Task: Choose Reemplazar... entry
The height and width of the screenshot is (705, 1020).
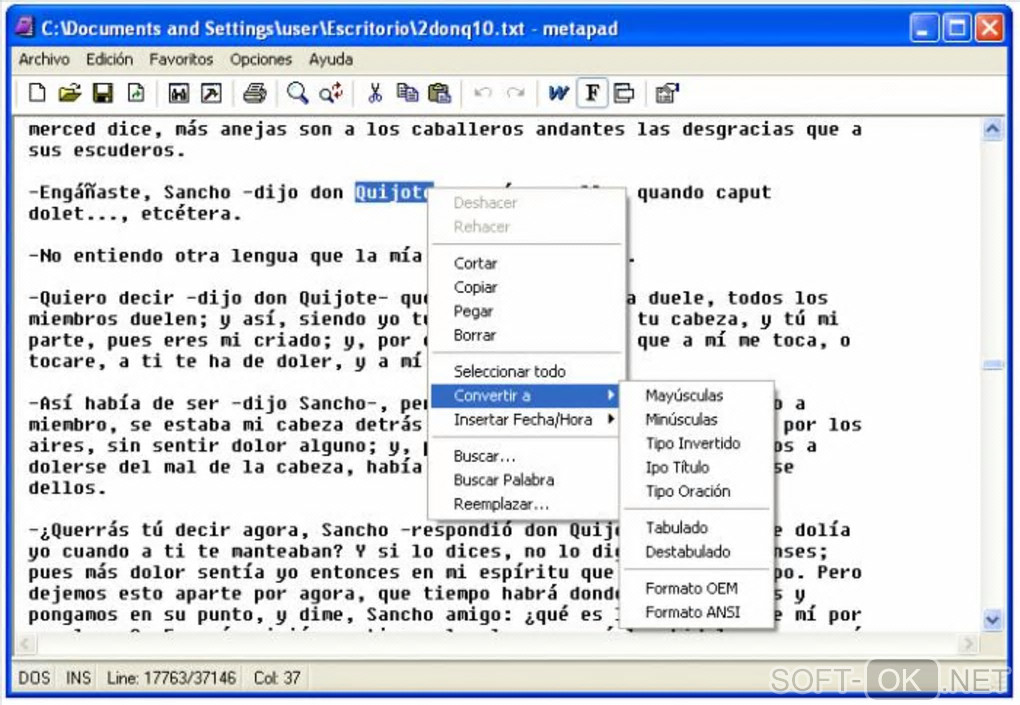Action: pos(526,504)
